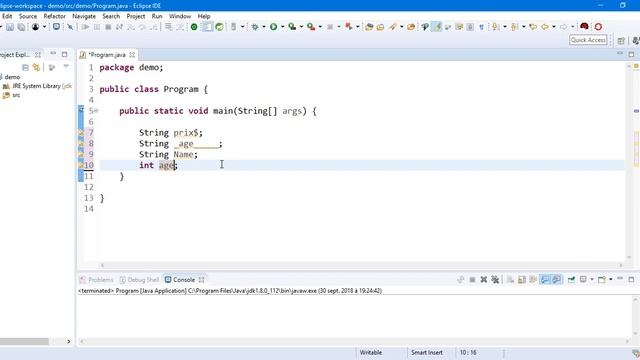Open the Help menu

click(204, 16)
